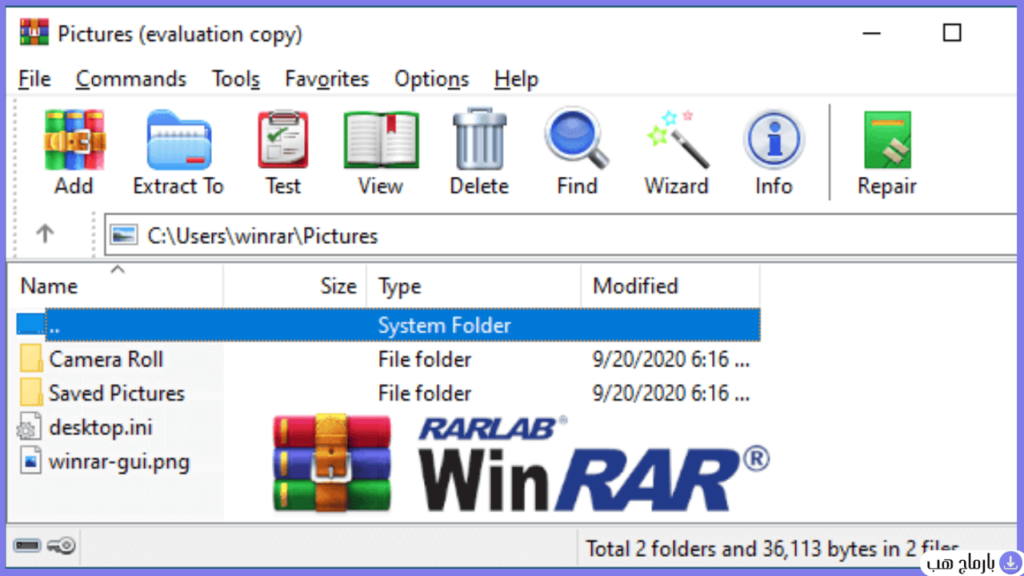Open the Favorites menu
Viewport: 1024px width, 576px height.
pyautogui.click(x=327, y=79)
